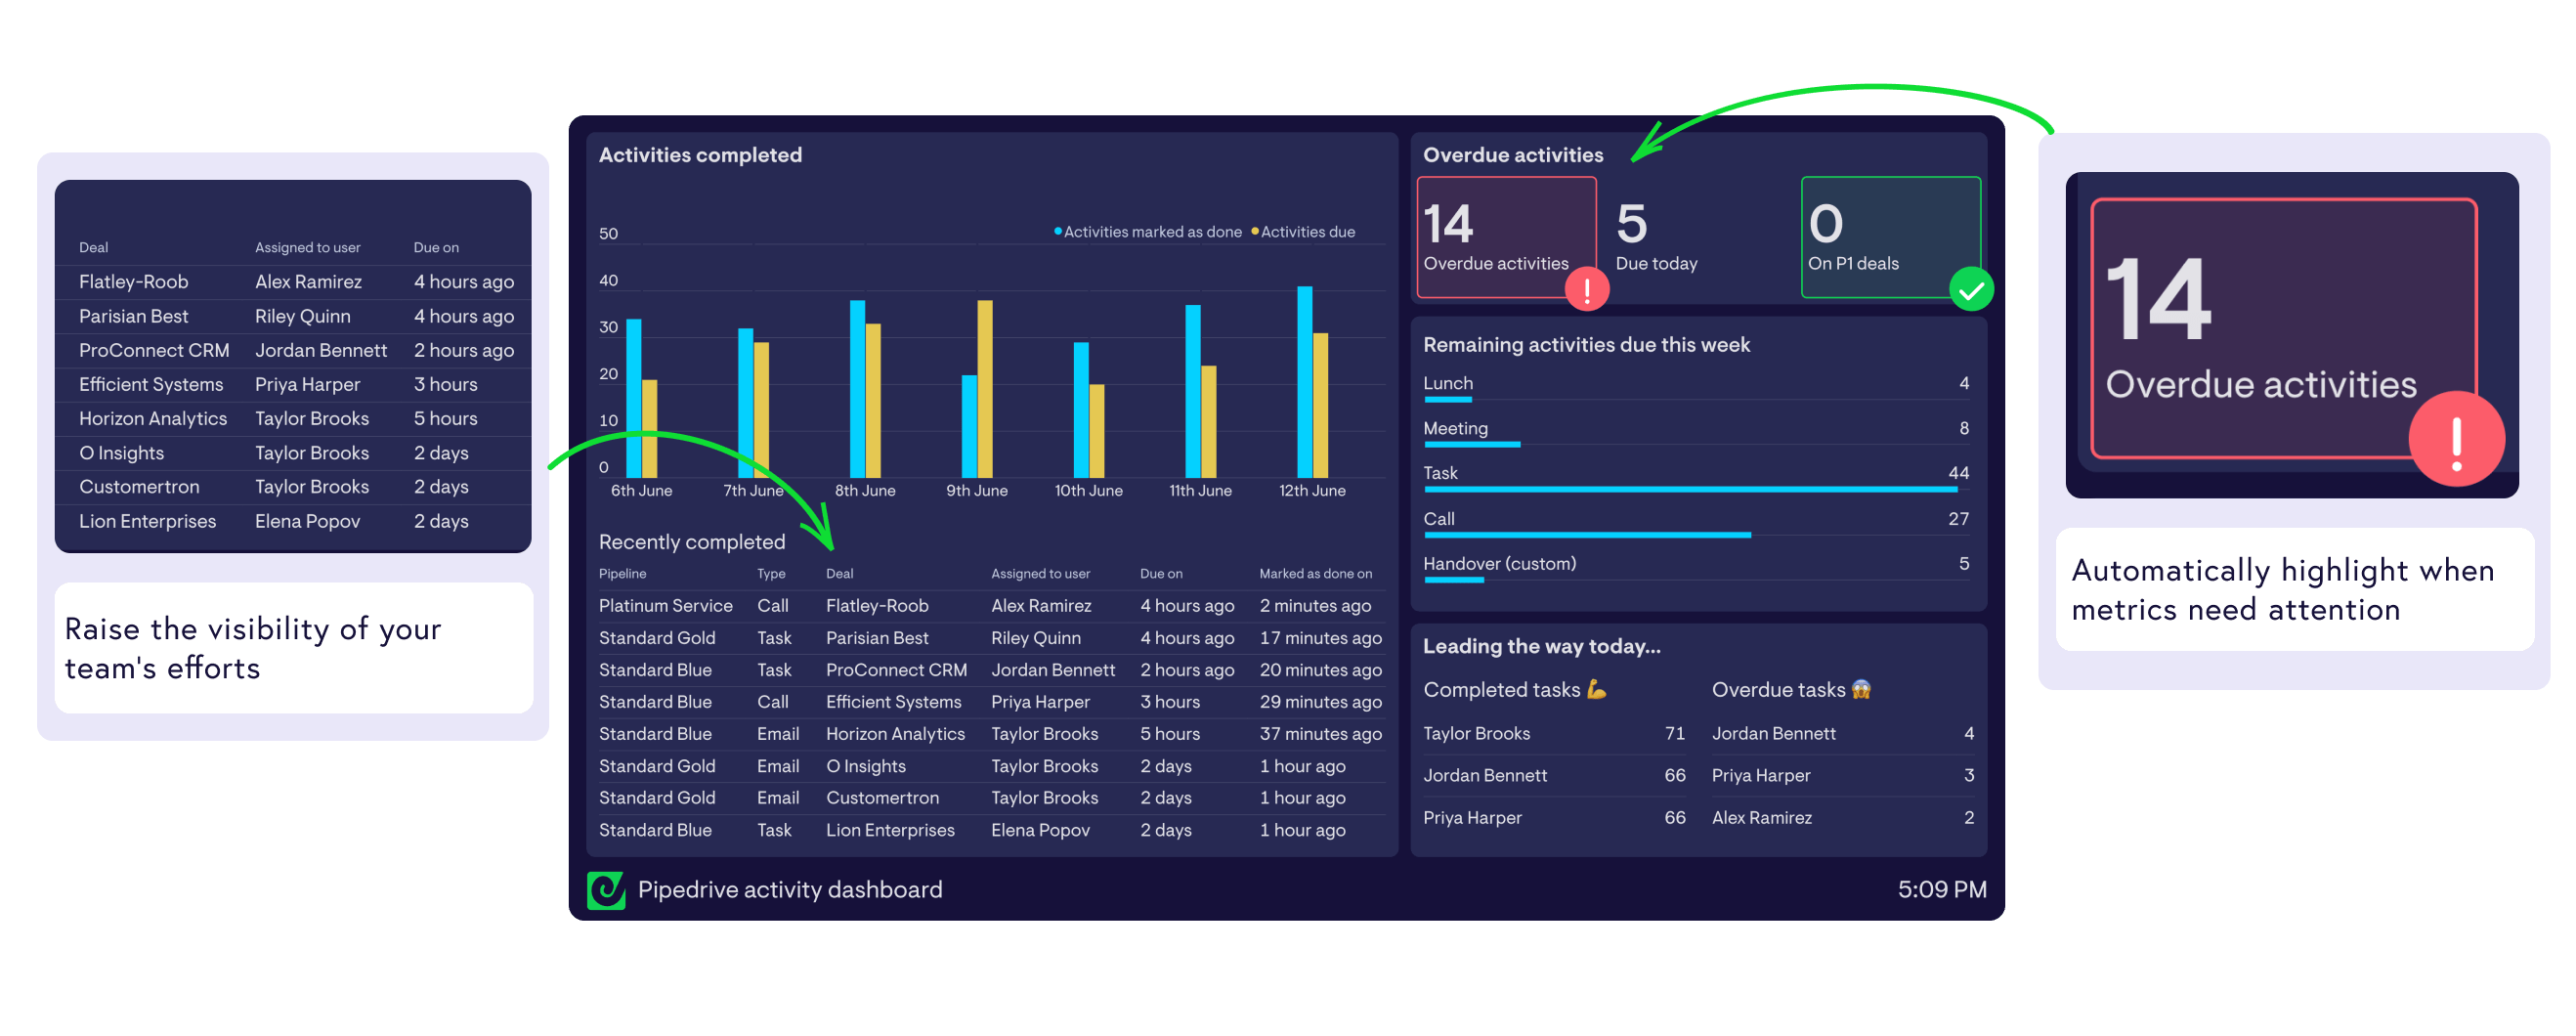The width and height of the screenshot is (2576, 1036).
Task: Click O Insights in Recently completed table
Action: coord(866,767)
